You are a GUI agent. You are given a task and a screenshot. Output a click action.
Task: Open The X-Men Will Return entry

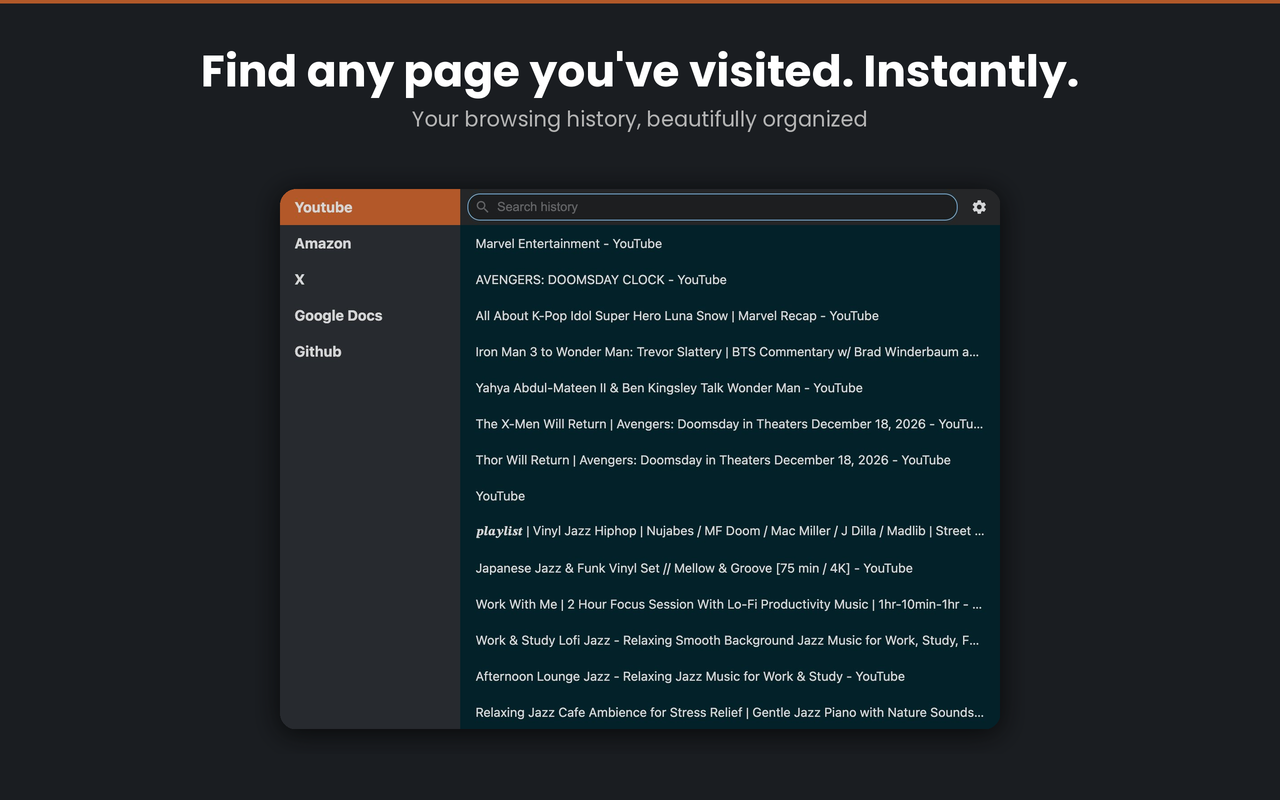pyautogui.click(x=730, y=423)
